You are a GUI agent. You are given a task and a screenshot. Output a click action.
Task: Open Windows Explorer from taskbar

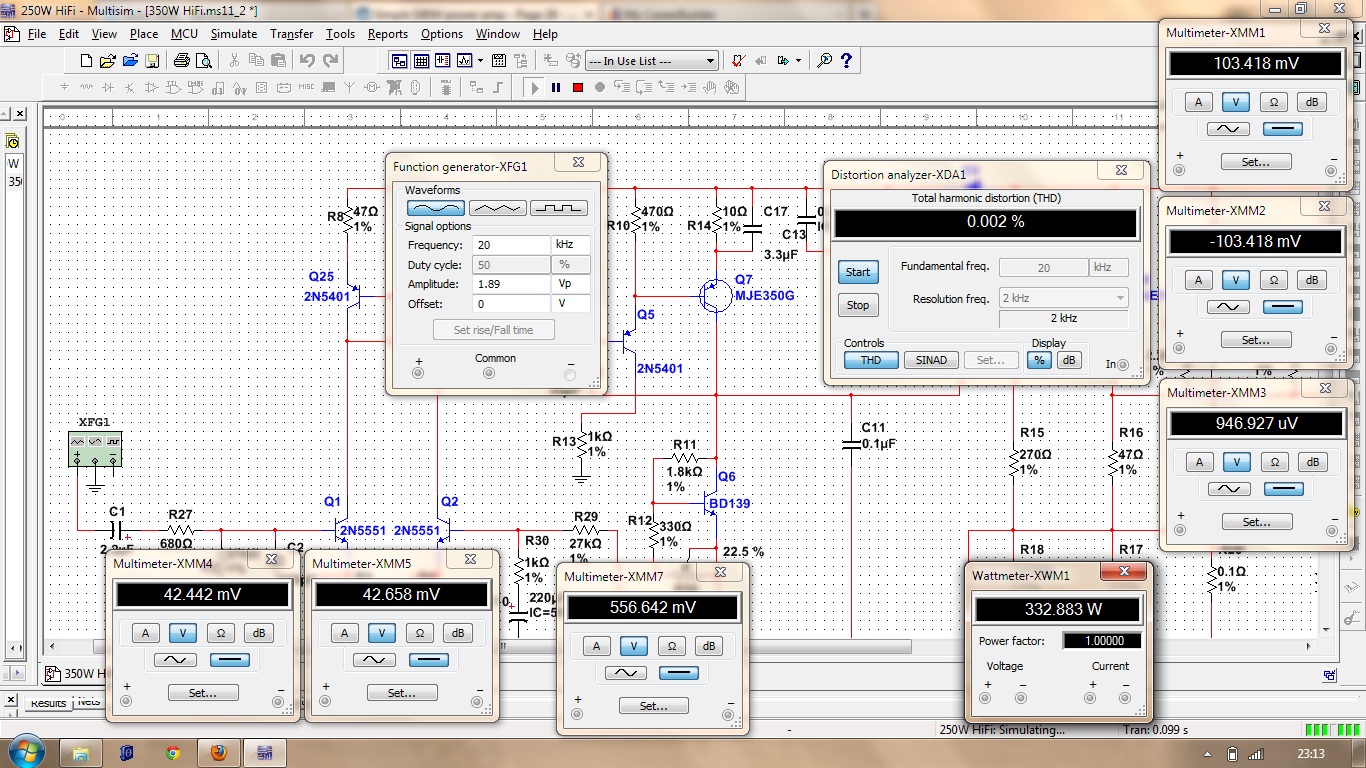click(81, 752)
